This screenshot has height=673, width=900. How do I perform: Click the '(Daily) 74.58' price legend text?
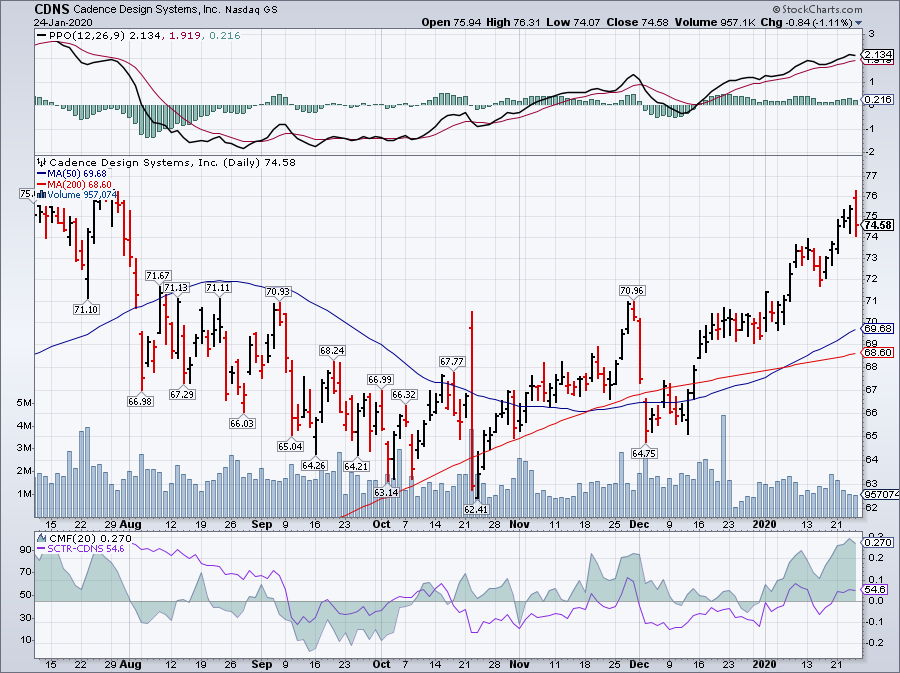[259, 162]
